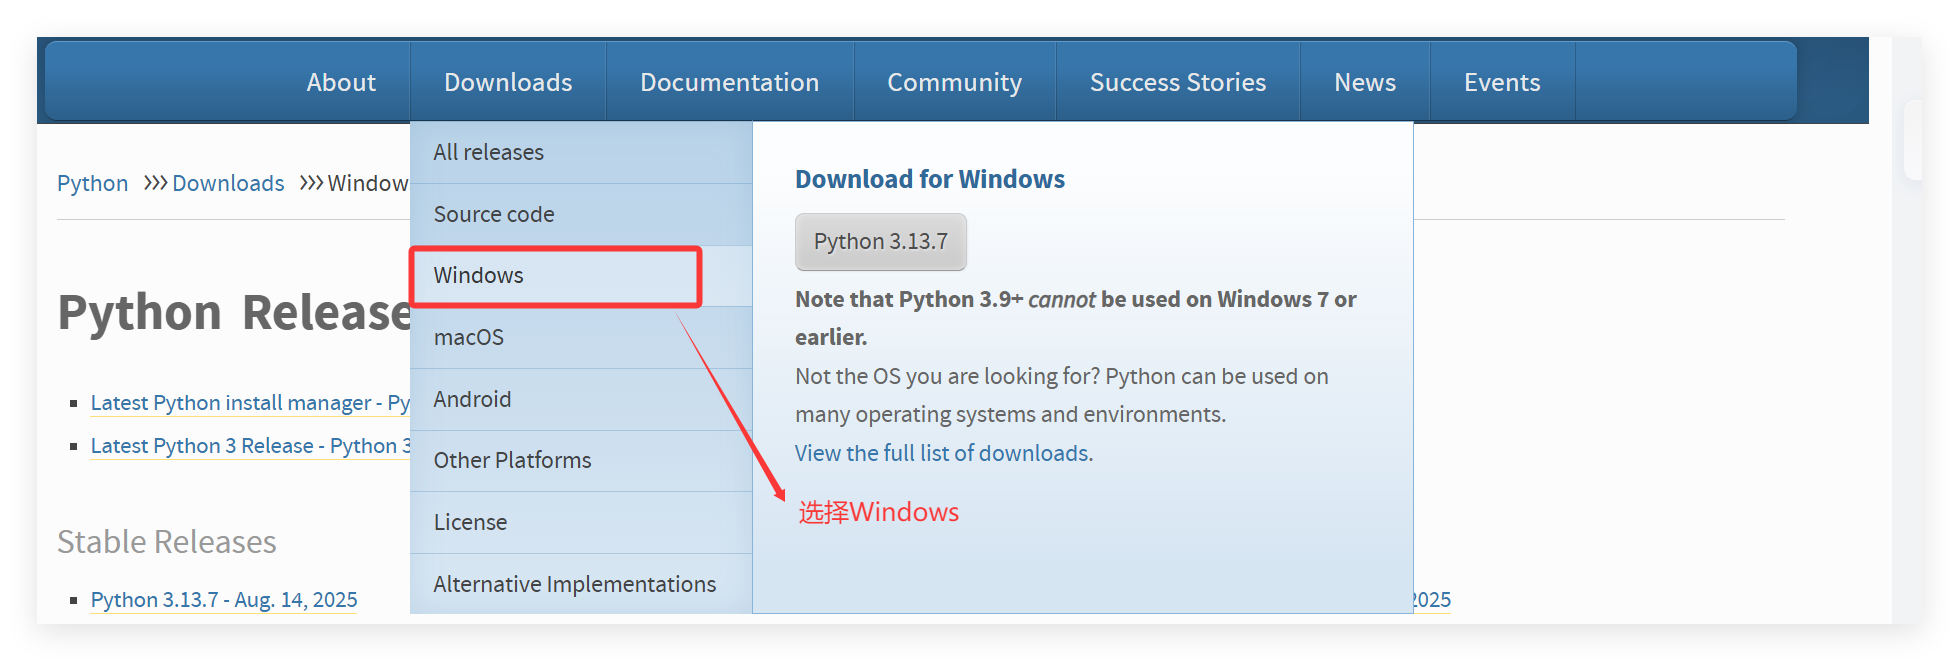The height and width of the screenshot is (661, 1959).
Task: Go to Downloads via the breadcrumb
Action: click(228, 183)
